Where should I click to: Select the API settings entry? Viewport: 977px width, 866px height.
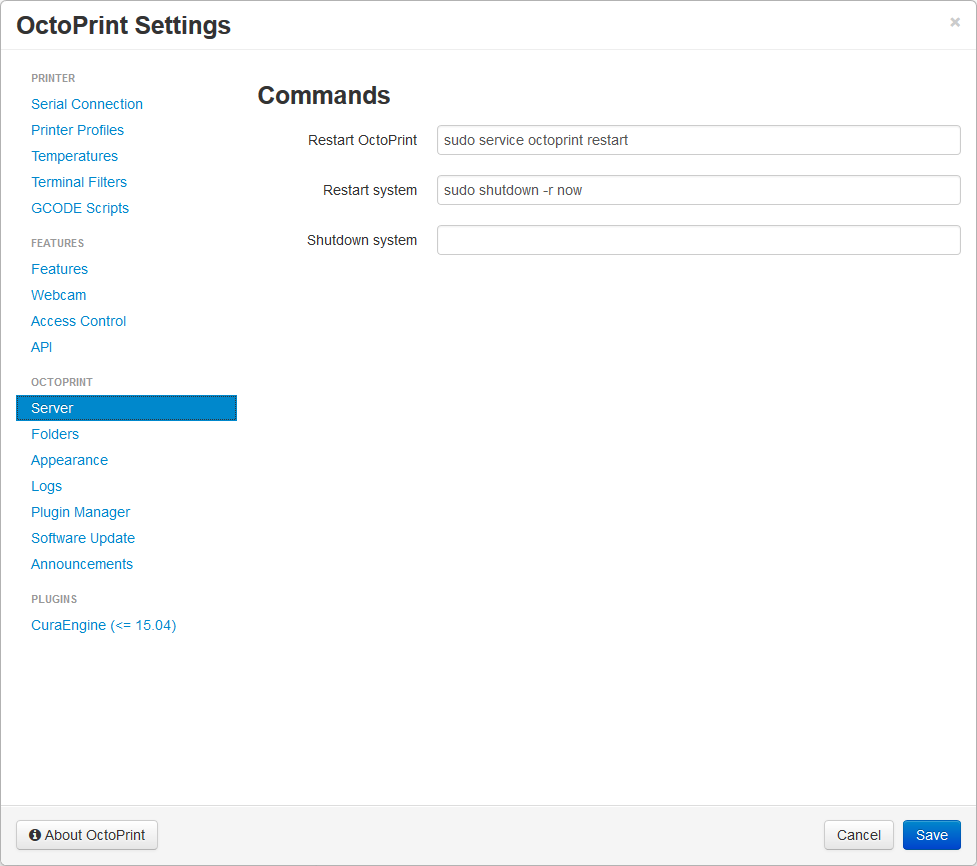42,347
